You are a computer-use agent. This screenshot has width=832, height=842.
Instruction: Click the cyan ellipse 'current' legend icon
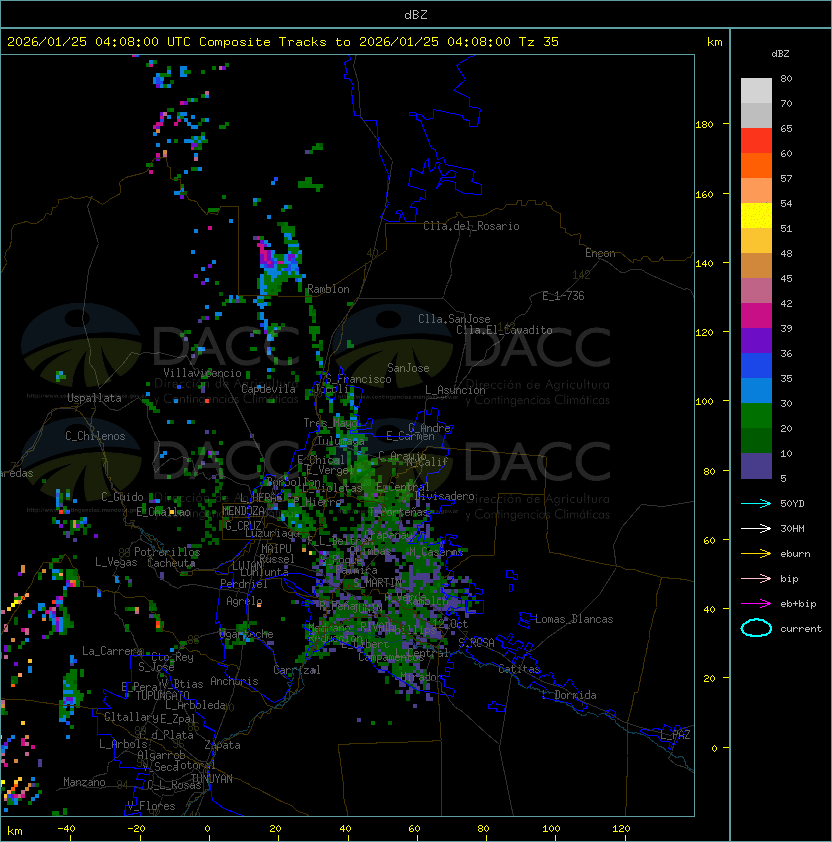point(756,628)
